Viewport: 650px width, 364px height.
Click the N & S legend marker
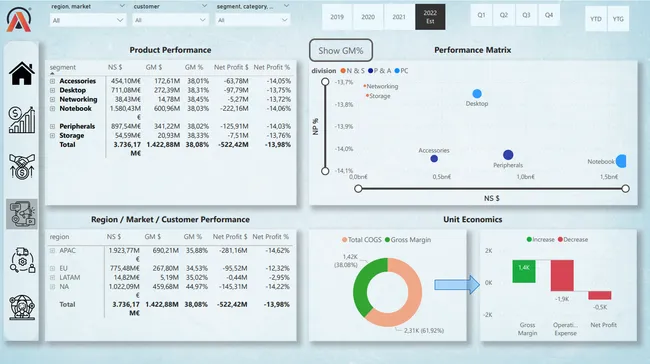(x=343, y=71)
